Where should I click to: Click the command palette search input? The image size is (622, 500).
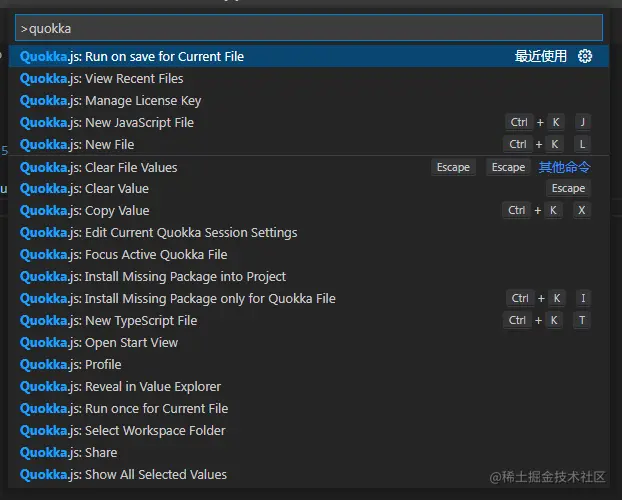click(309, 28)
